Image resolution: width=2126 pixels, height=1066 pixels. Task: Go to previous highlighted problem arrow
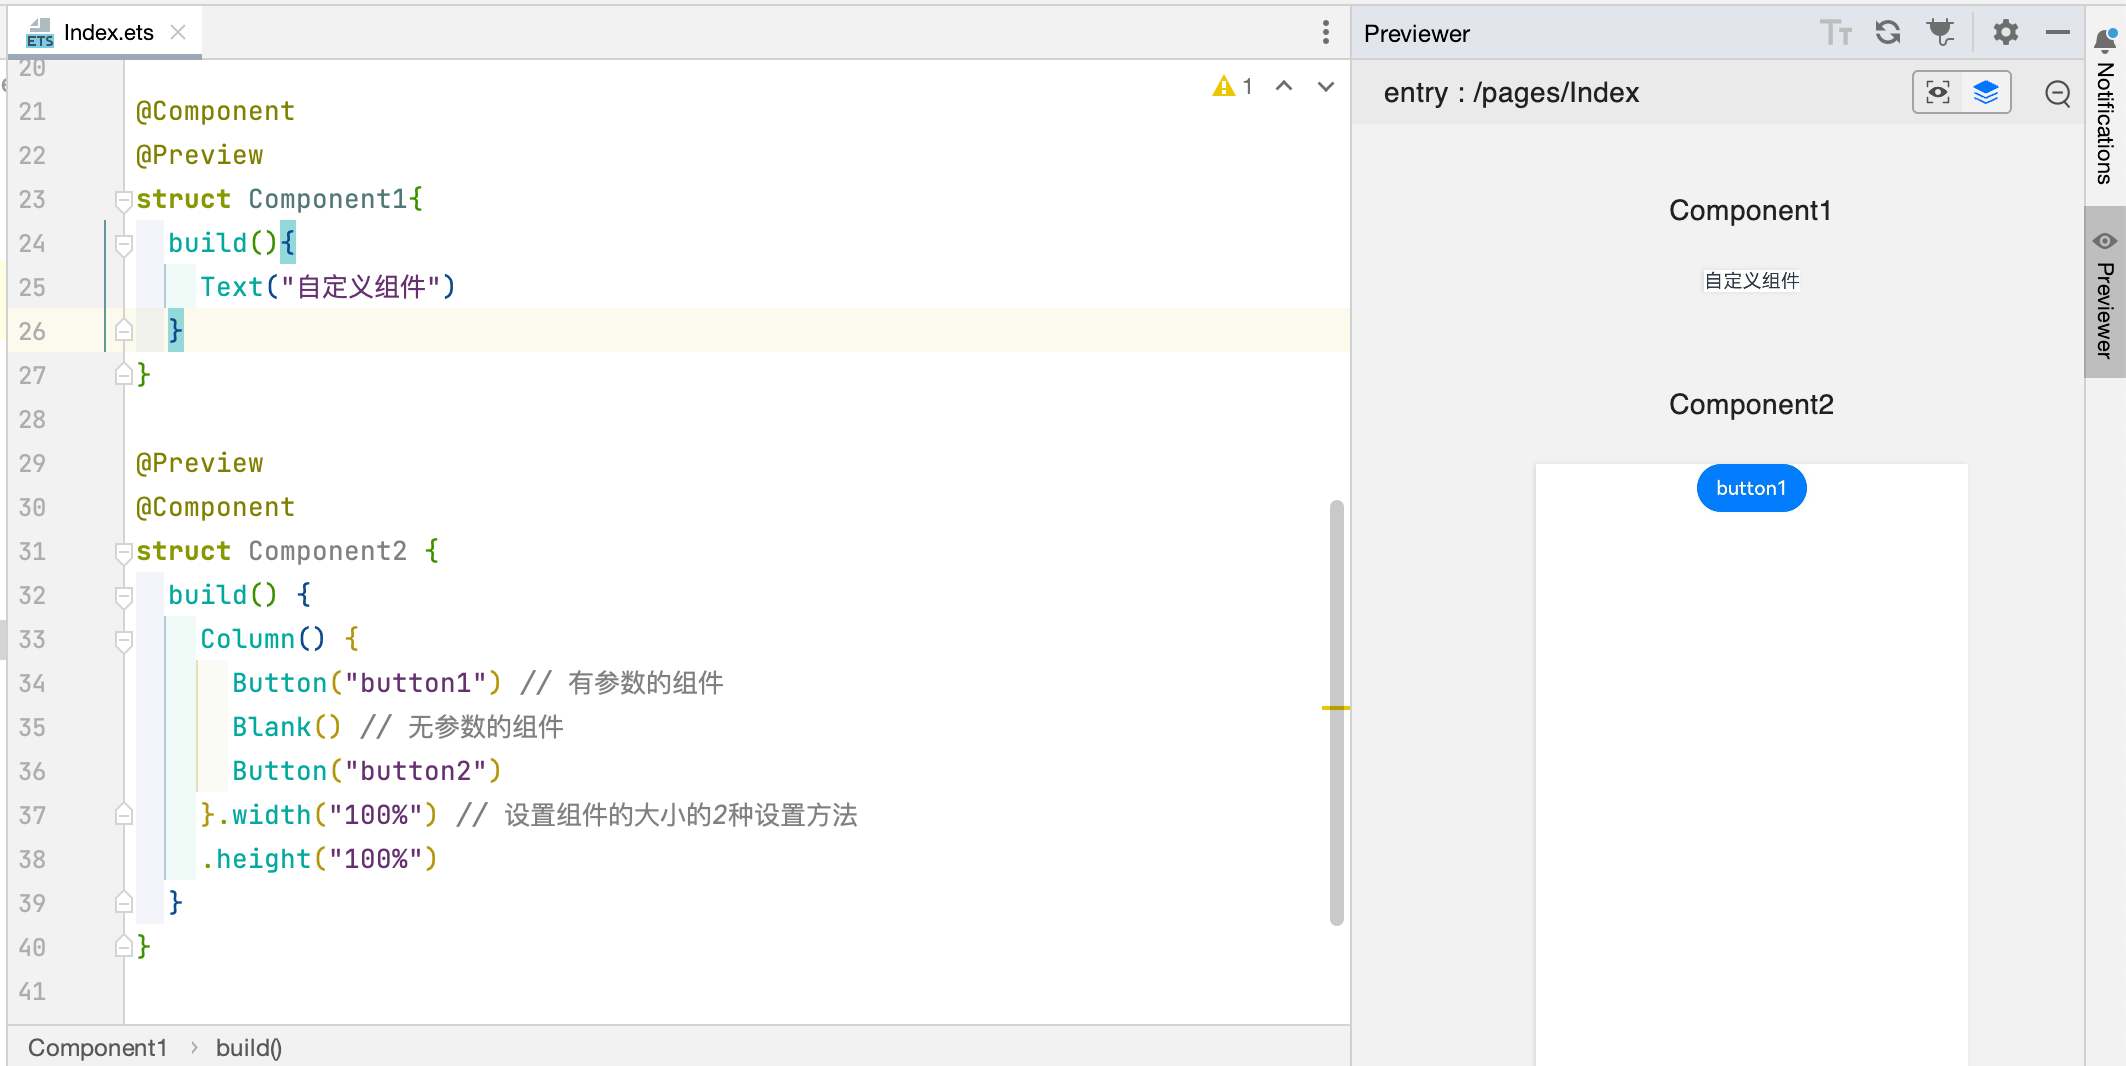(x=1284, y=87)
